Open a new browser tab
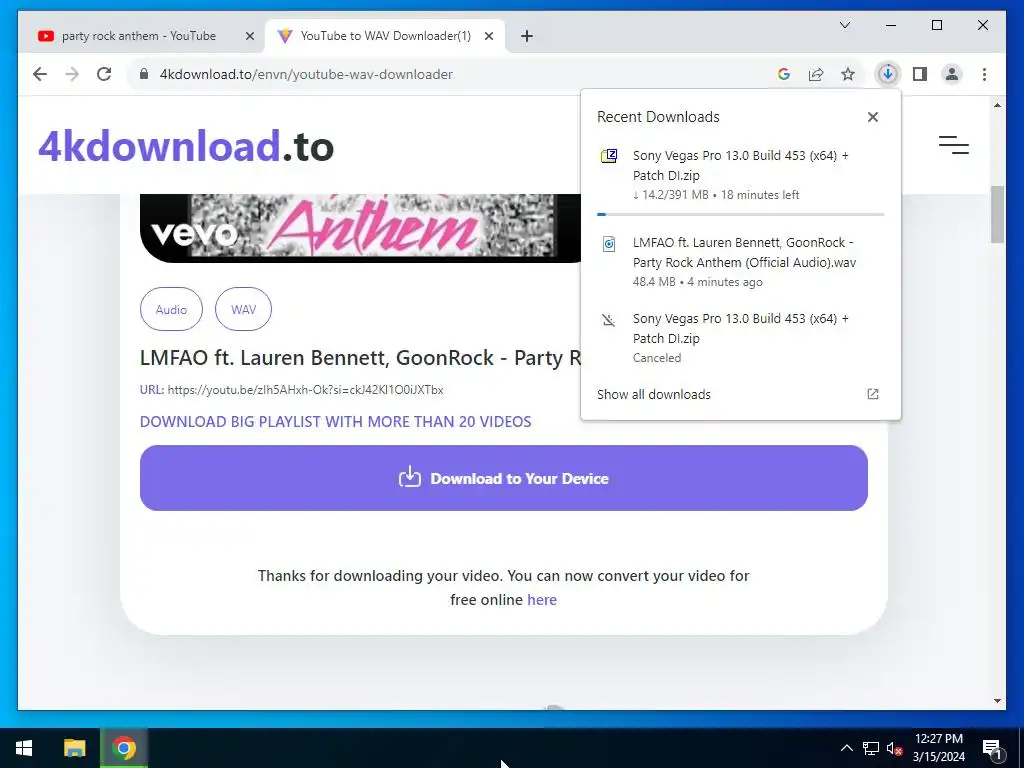1024x768 pixels. coord(527,37)
